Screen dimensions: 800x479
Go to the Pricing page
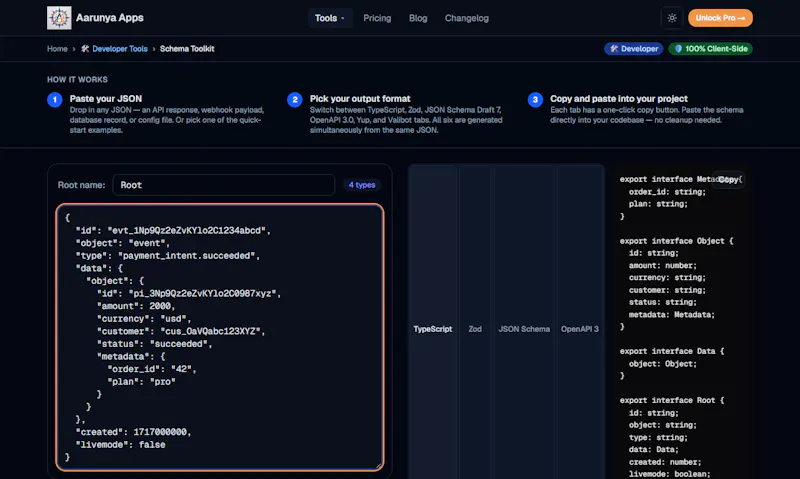(377, 18)
